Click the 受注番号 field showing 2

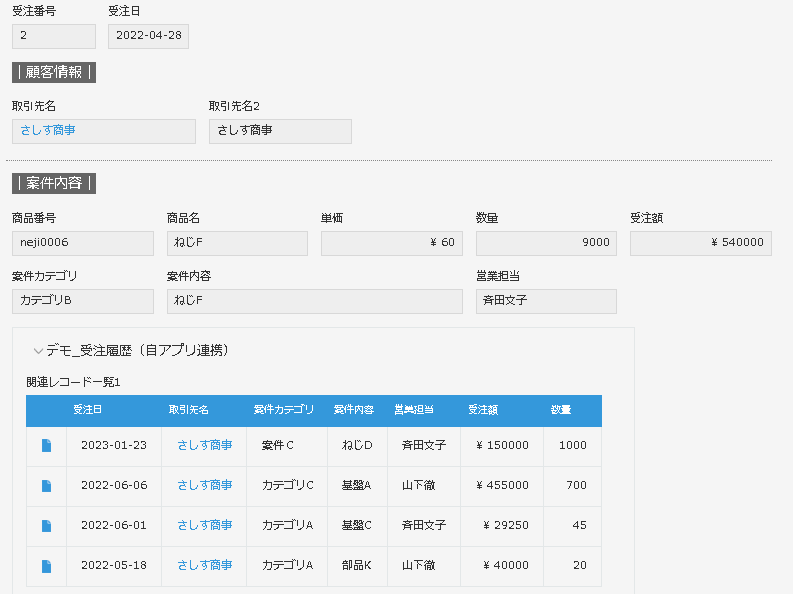click(53, 36)
